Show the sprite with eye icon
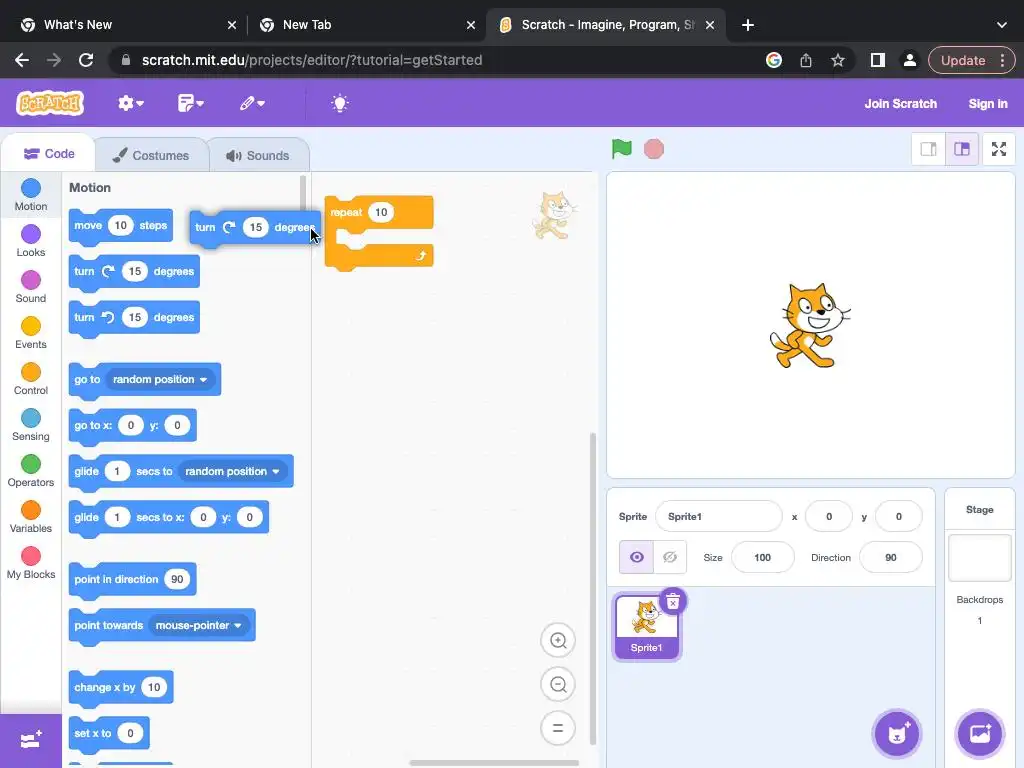Image resolution: width=1024 pixels, height=768 pixels. 636,557
